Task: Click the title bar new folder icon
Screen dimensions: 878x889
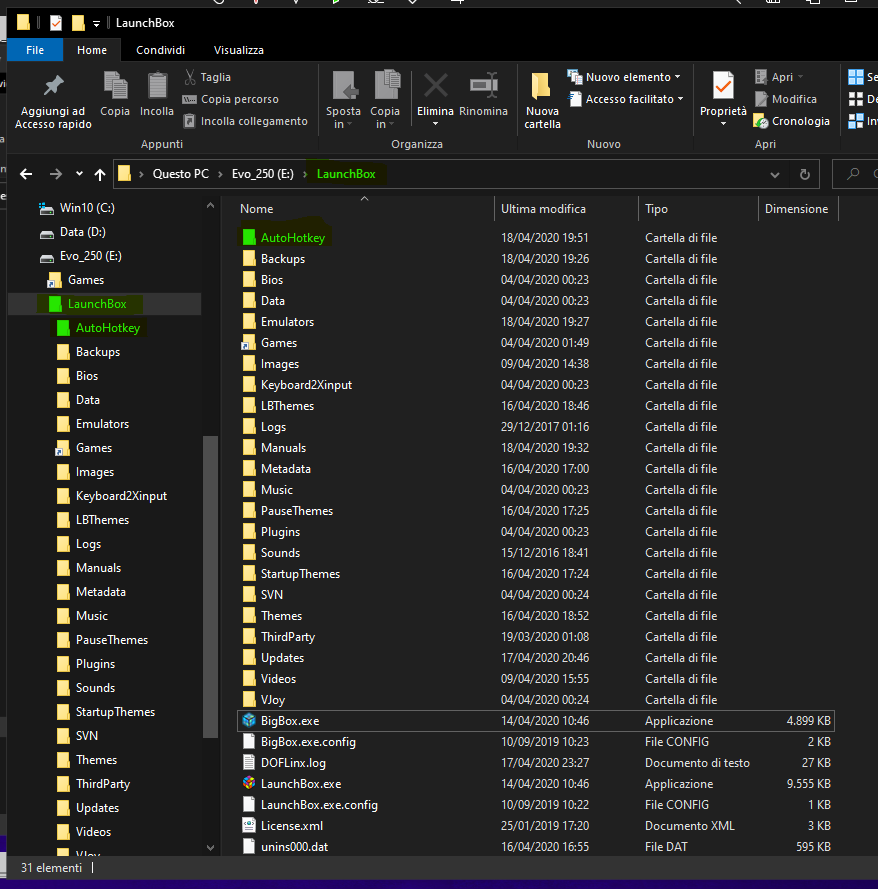Action: point(78,23)
